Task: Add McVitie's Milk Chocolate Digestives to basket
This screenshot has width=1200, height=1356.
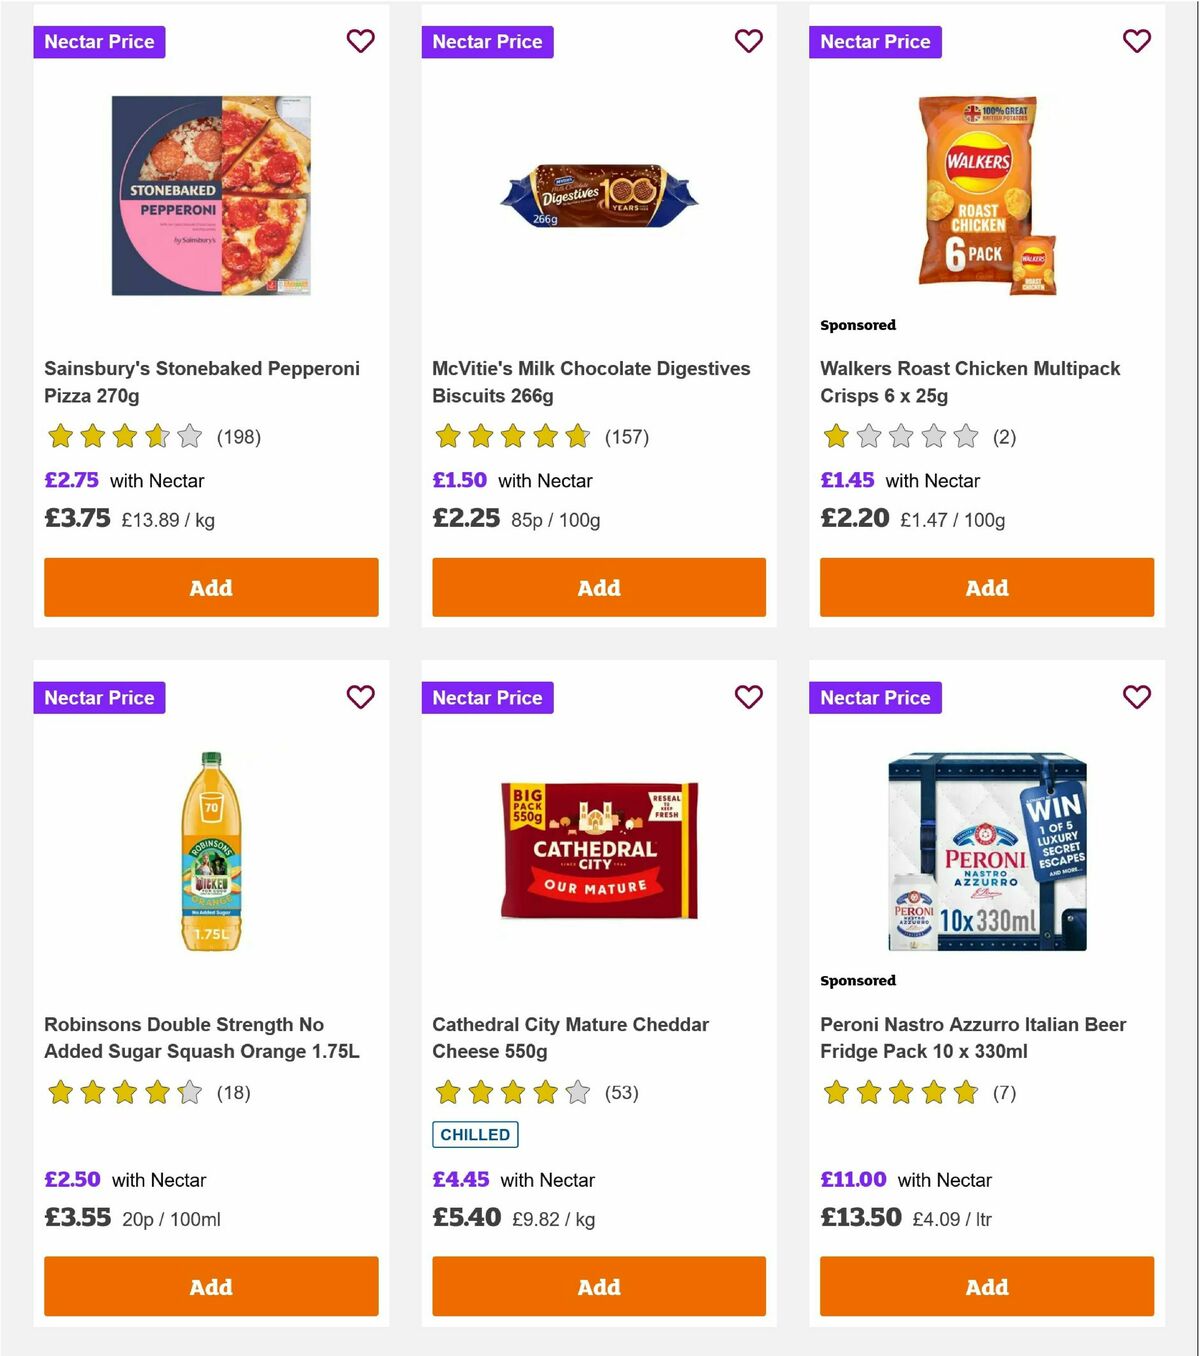Action: [598, 587]
